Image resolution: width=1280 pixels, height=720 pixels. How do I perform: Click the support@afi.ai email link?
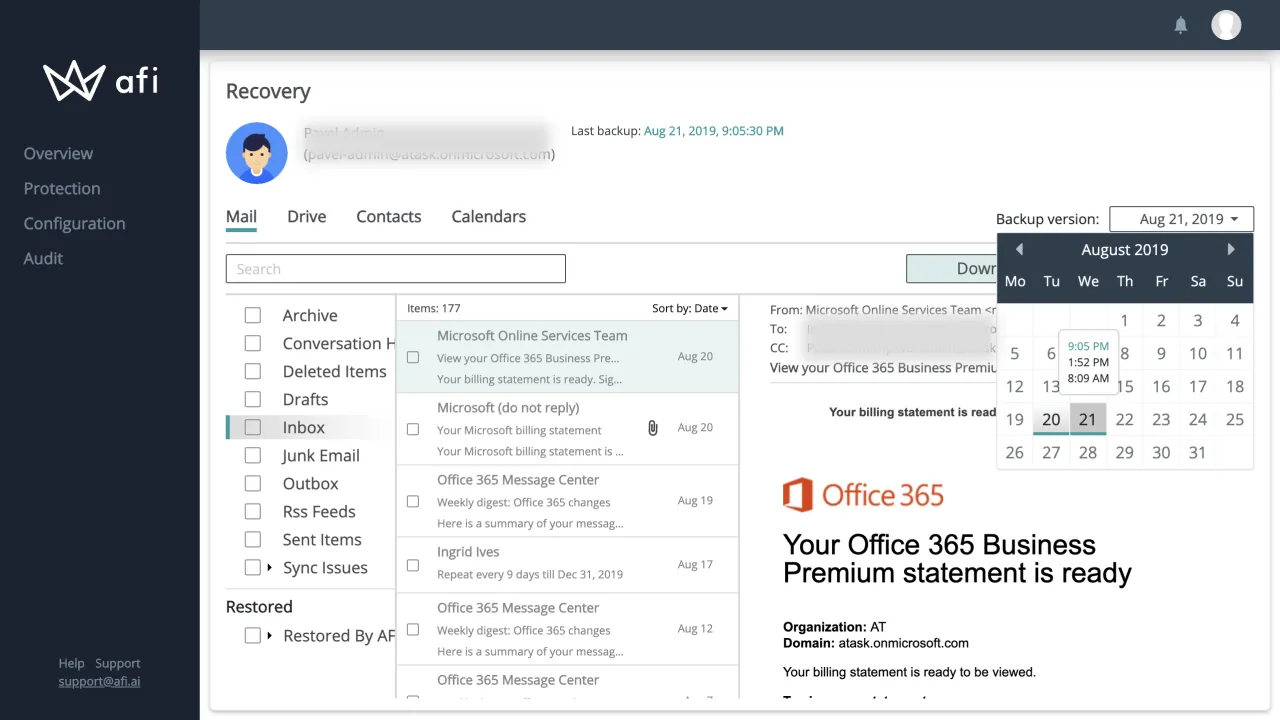[x=99, y=681]
